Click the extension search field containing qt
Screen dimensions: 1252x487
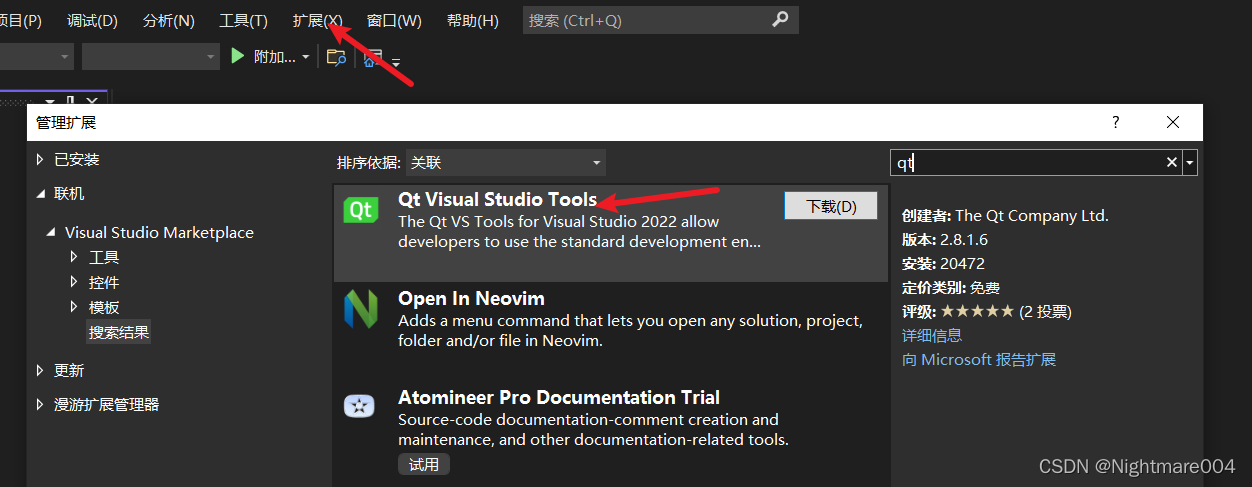(1027, 162)
